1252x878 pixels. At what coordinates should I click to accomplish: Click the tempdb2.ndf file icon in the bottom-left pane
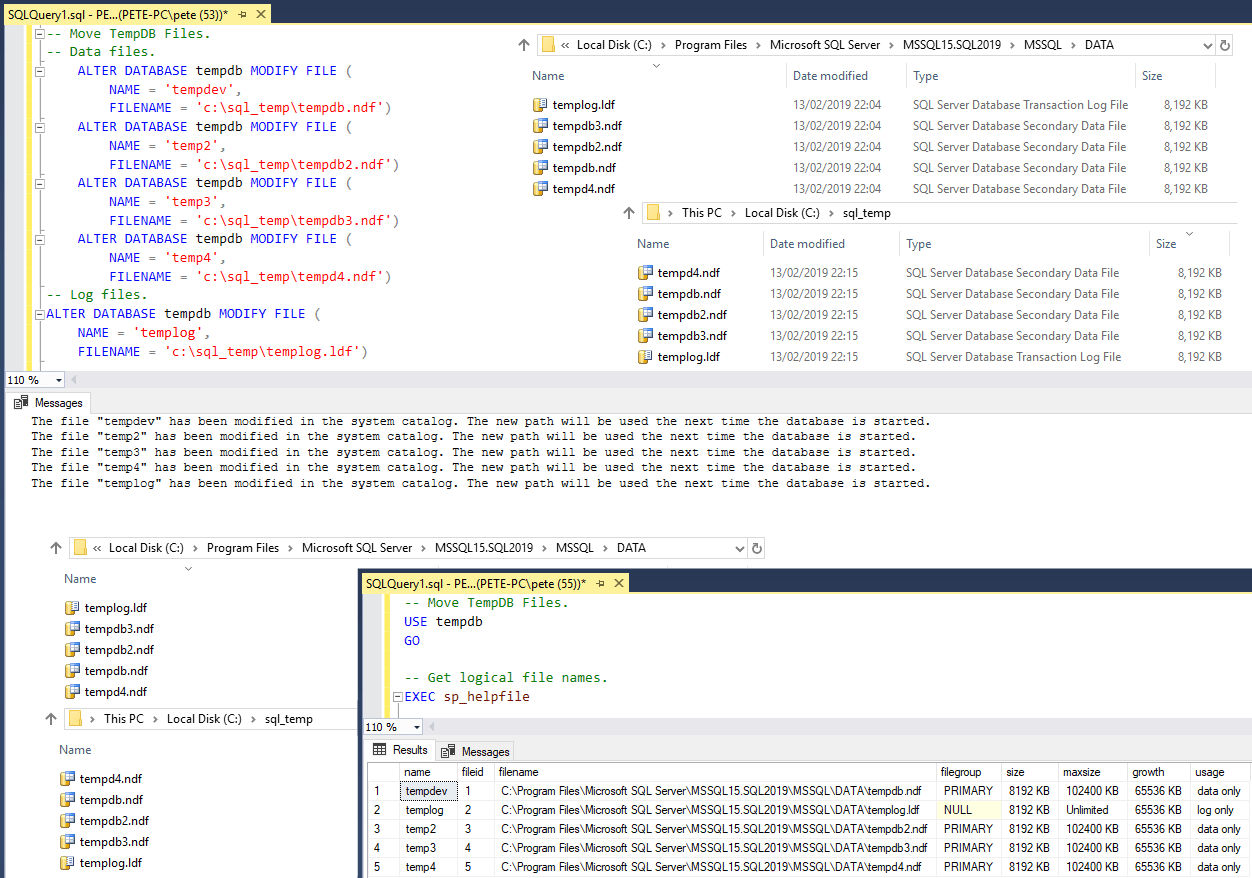73,649
